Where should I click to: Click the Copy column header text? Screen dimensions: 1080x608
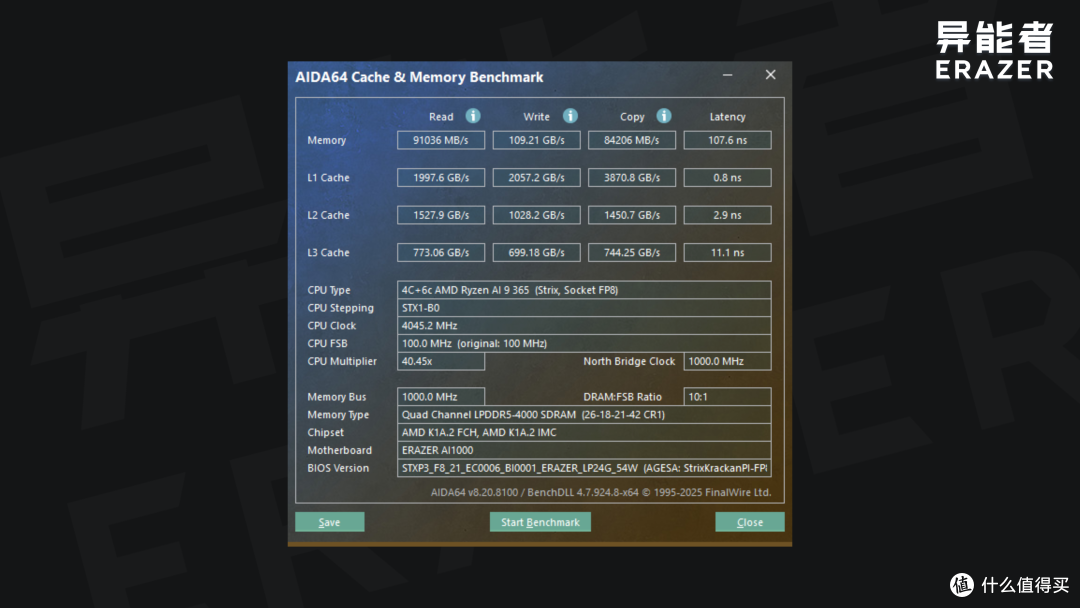pos(632,117)
